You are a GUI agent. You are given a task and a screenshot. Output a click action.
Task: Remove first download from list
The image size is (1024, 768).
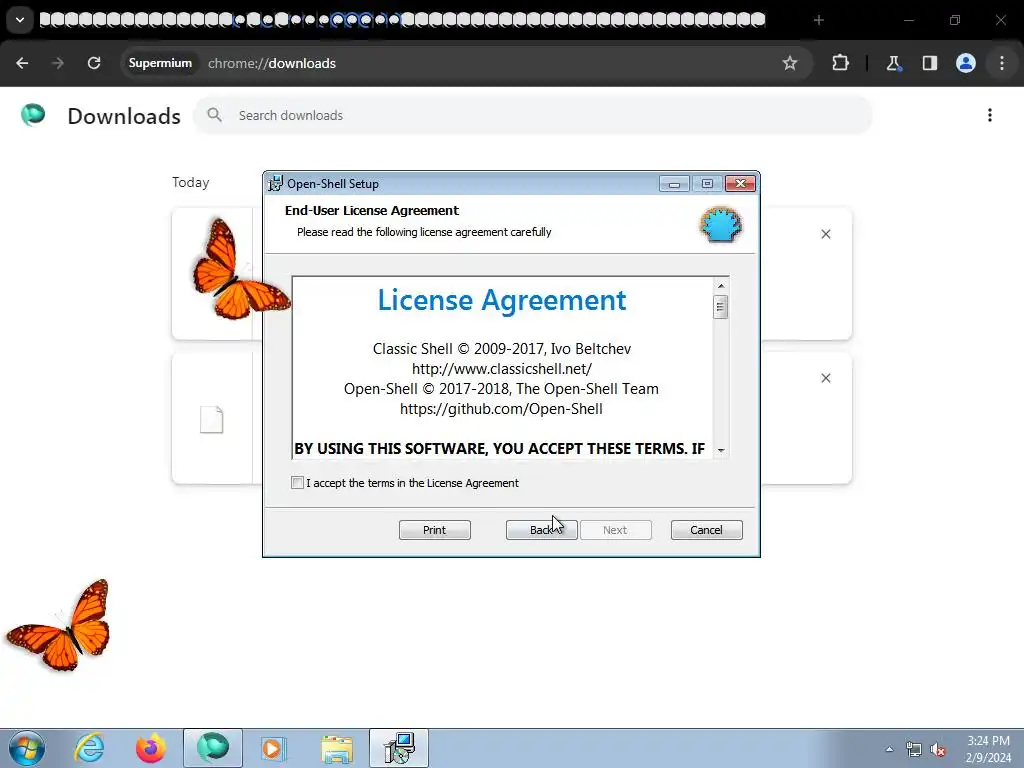tap(825, 234)
